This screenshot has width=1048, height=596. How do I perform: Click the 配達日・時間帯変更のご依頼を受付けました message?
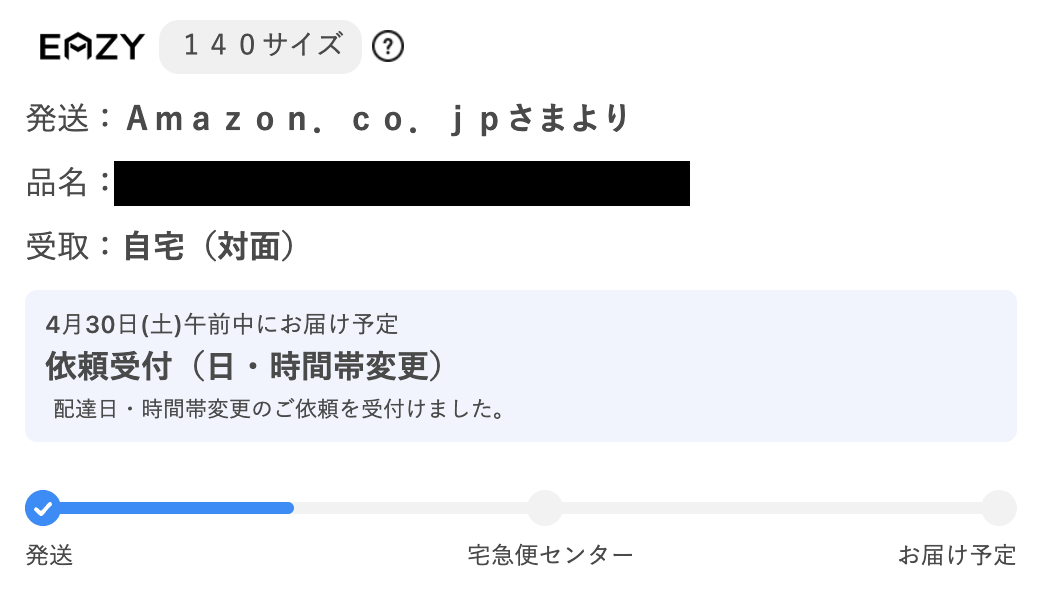(278, 410)
